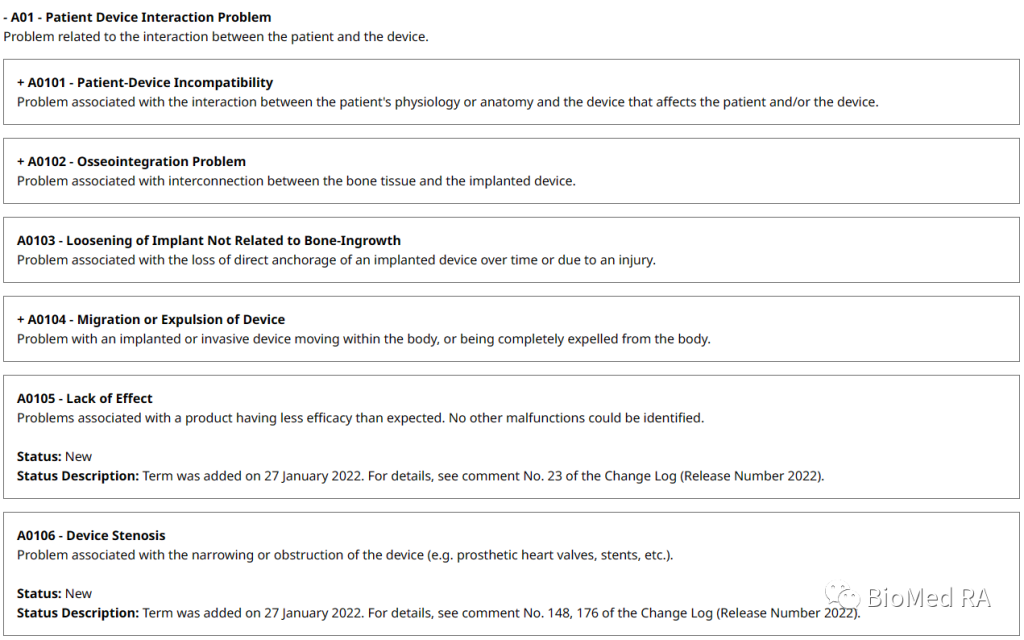Expand A0104 Migration or Expulsion of Device
The height and width of the screenshot is (640, 1024).
[21, 320]
